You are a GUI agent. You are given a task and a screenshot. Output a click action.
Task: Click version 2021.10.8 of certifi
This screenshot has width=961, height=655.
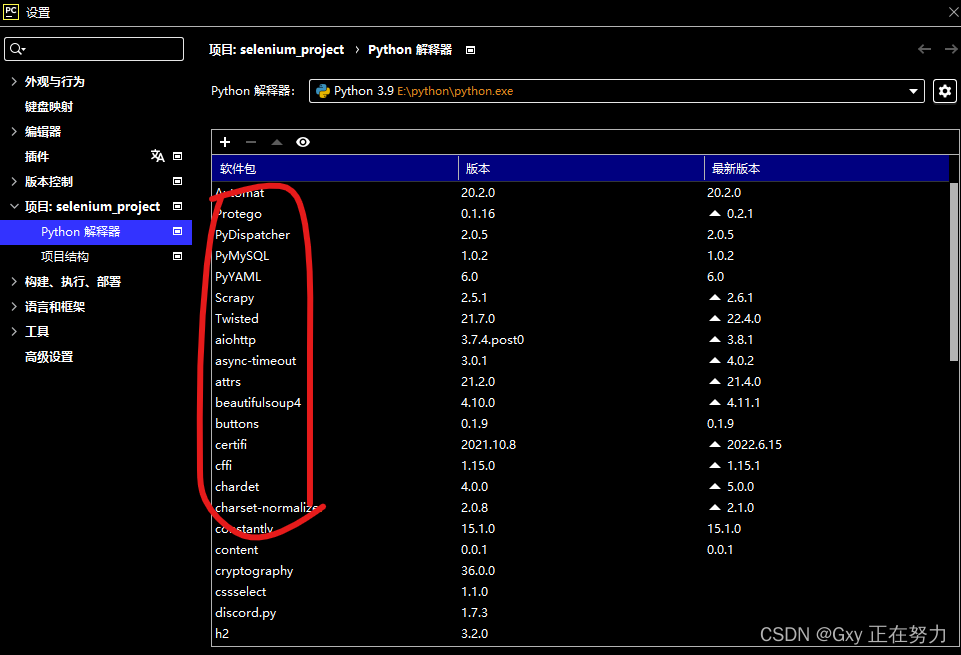click(488, 444)
